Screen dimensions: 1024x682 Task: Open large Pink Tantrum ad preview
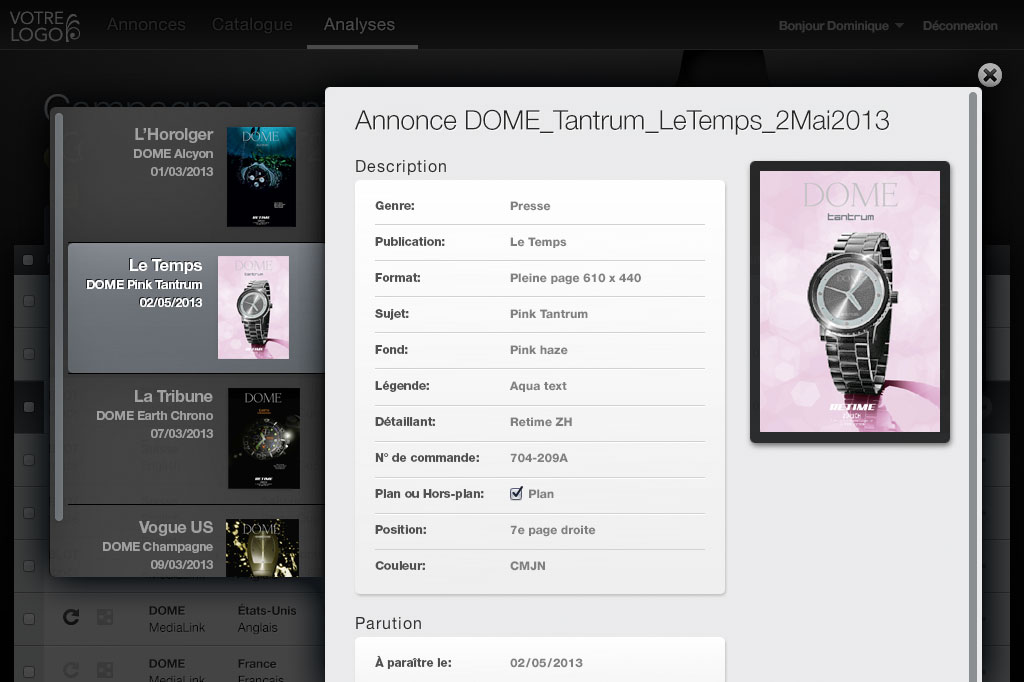click(x=849, y=301)
